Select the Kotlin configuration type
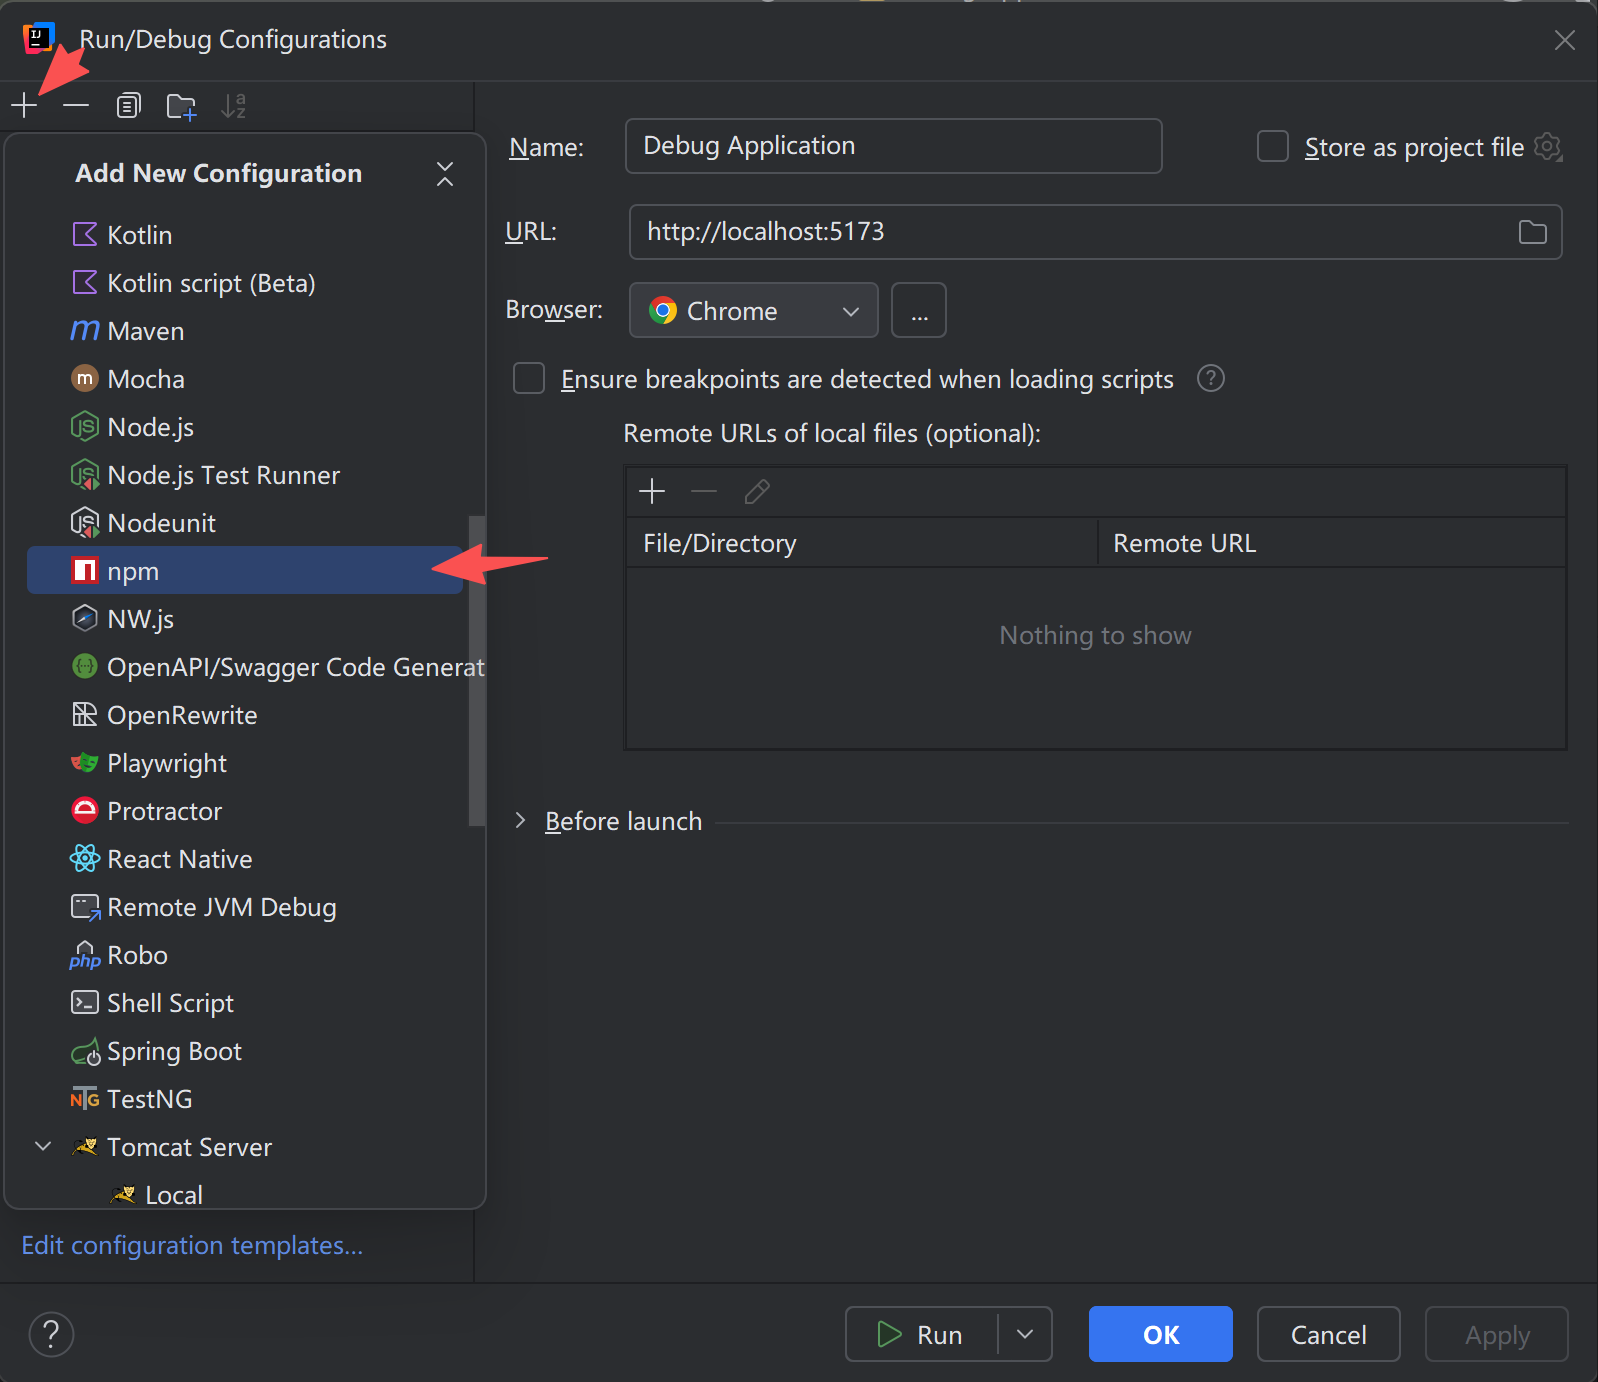 point(245,235)
